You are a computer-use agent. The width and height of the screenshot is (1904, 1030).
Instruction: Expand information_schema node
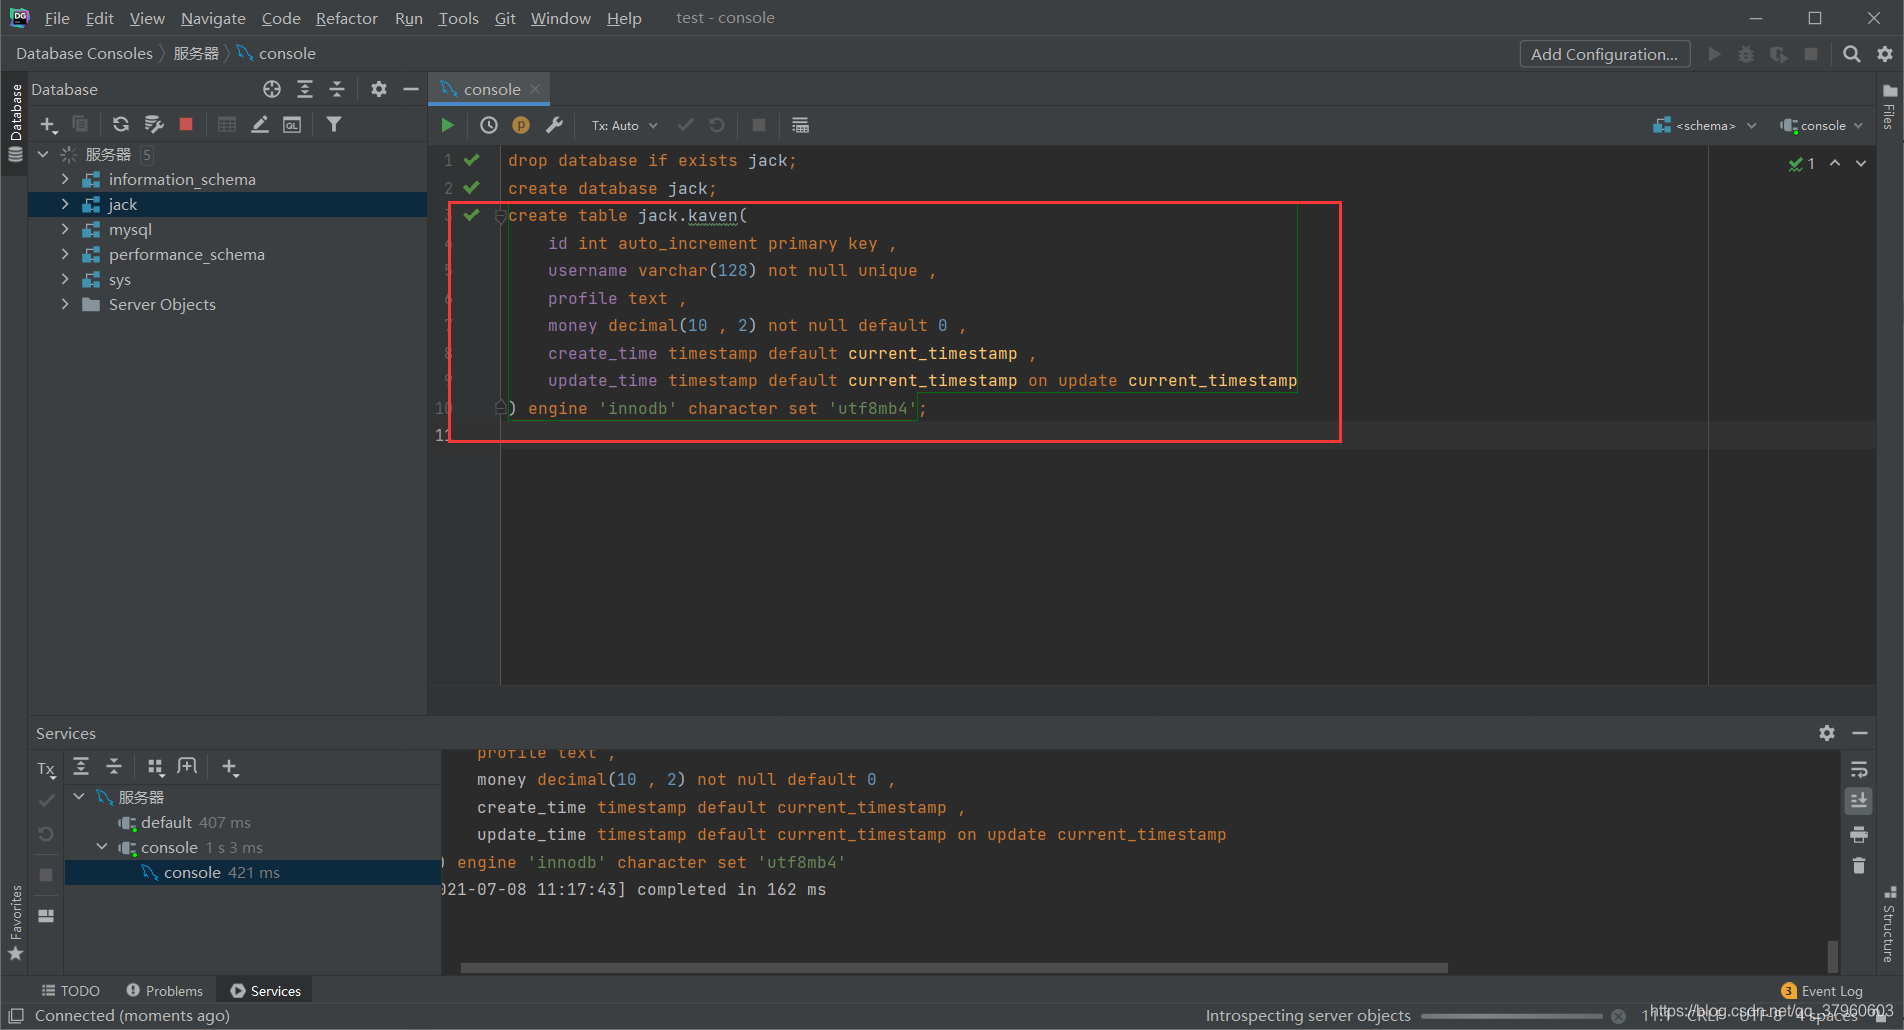[65, 179]
